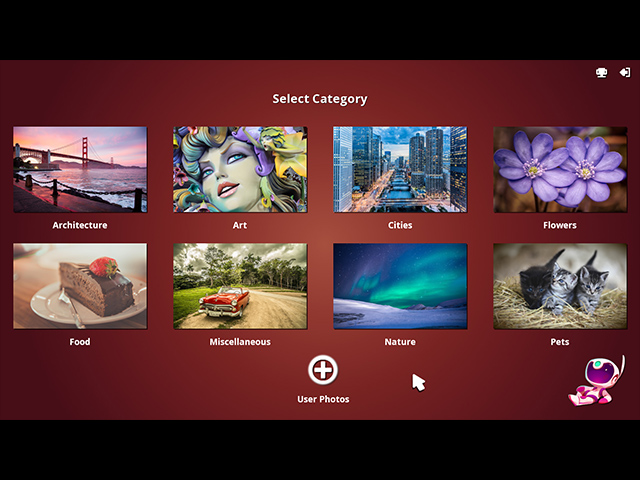Open the Flowers category picture
Image resolution: width=640 pixels, height=480 pixels.
[560, 169]
